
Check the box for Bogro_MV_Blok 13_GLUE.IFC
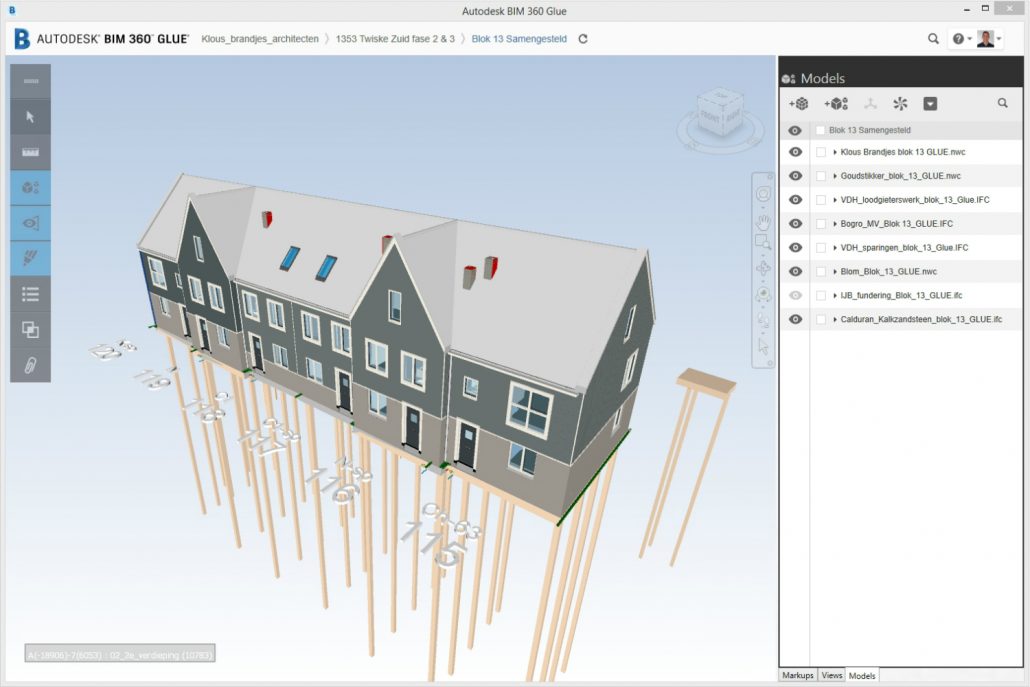820,224
